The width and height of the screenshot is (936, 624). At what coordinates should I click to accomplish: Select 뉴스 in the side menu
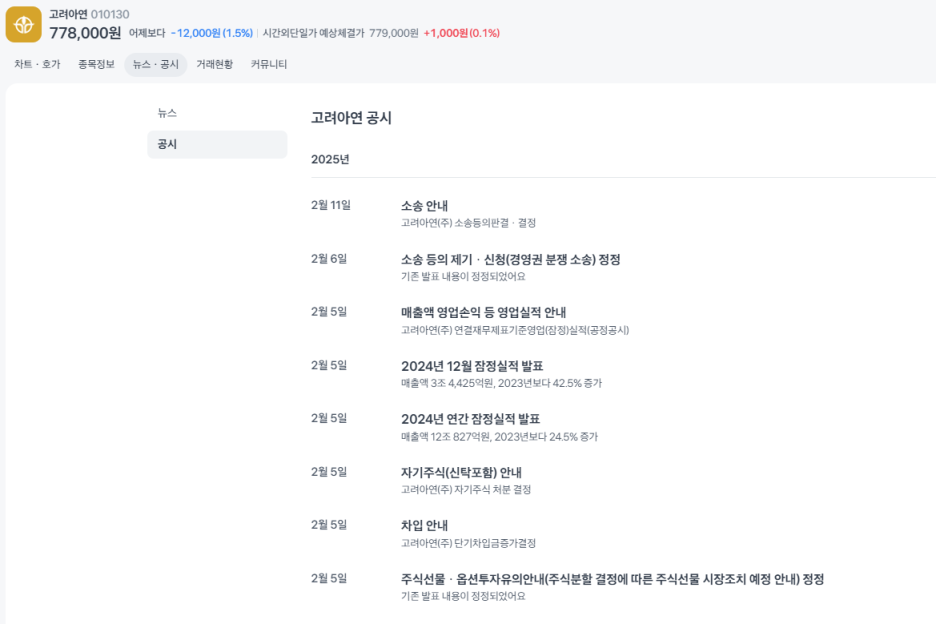click(167, 113)
